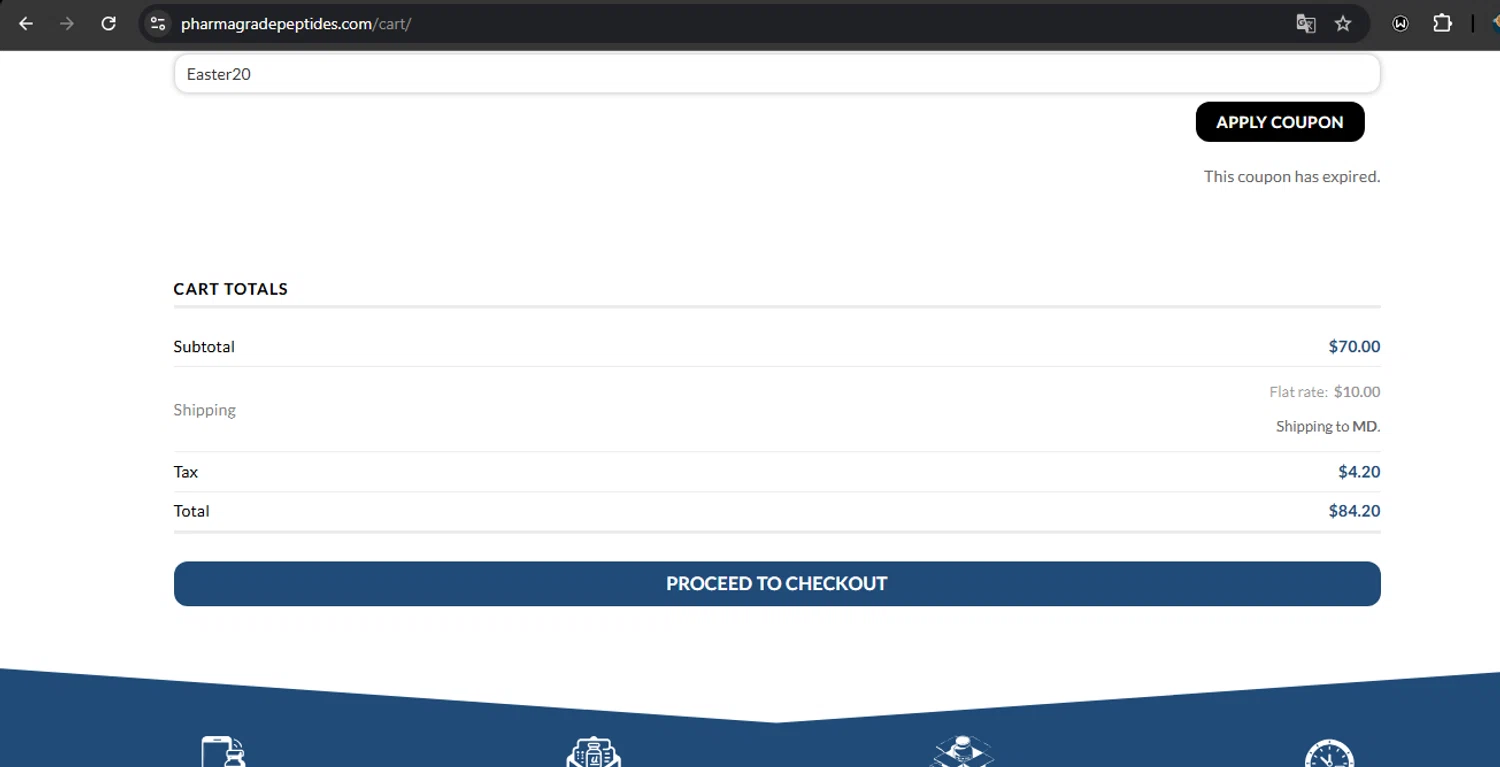The width and height of the screenshot is (1500, 767).
Task: Focus the address bar URL
Action: tap(296, 23)
